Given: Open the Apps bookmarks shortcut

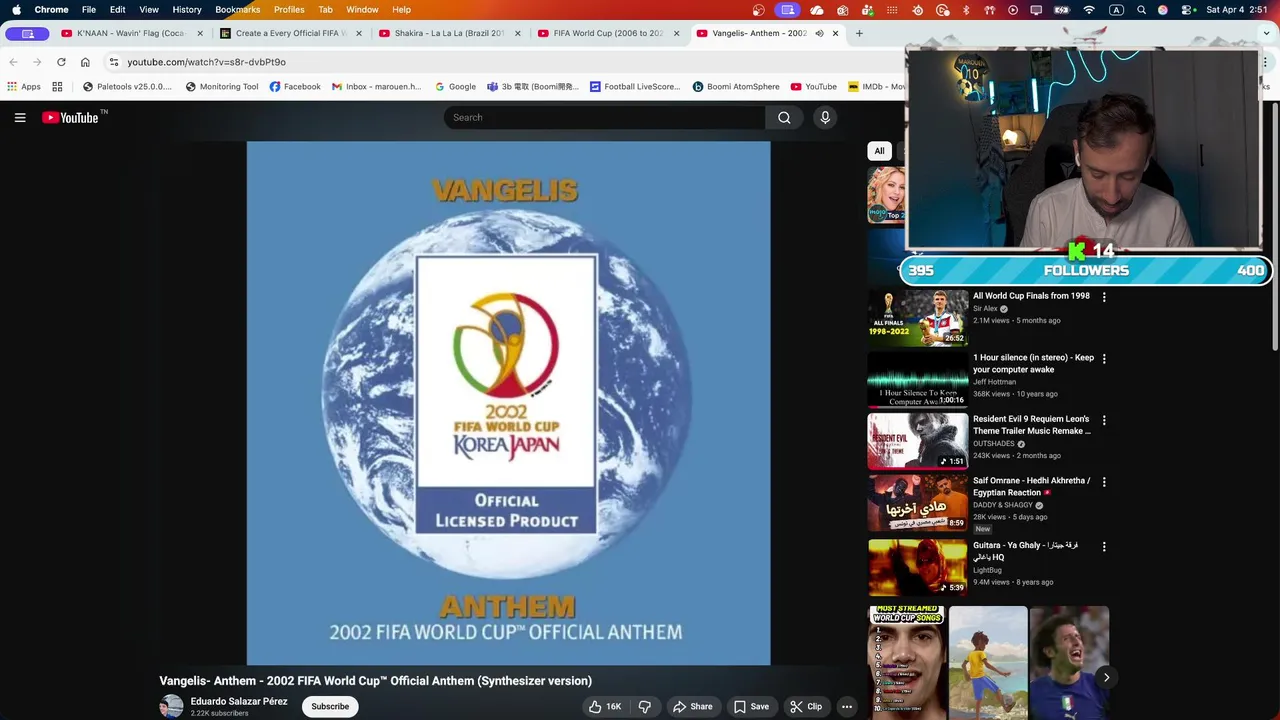Looking at the screenshot, I should tap(24, 87).
